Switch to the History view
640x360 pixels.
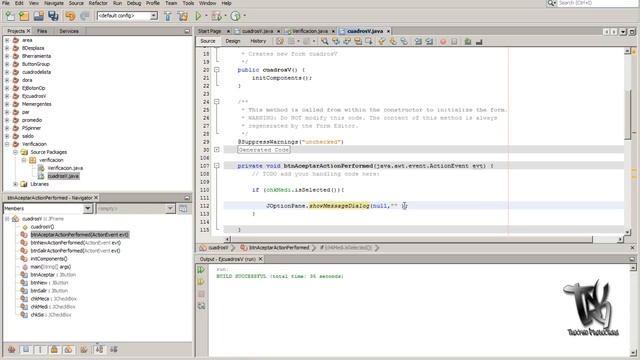click(258, 41)
